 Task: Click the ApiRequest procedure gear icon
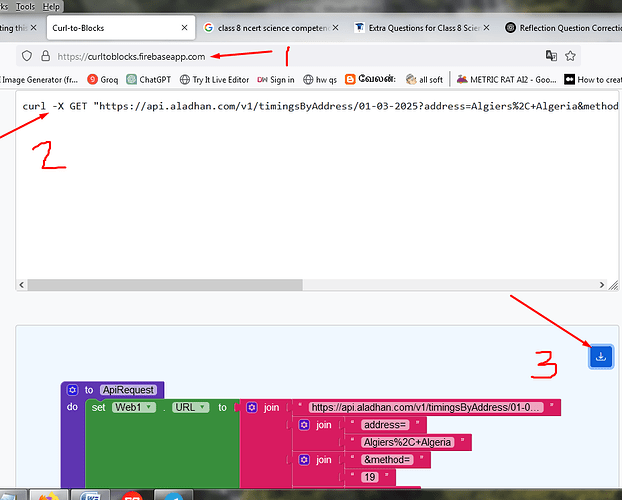[72, 390]
